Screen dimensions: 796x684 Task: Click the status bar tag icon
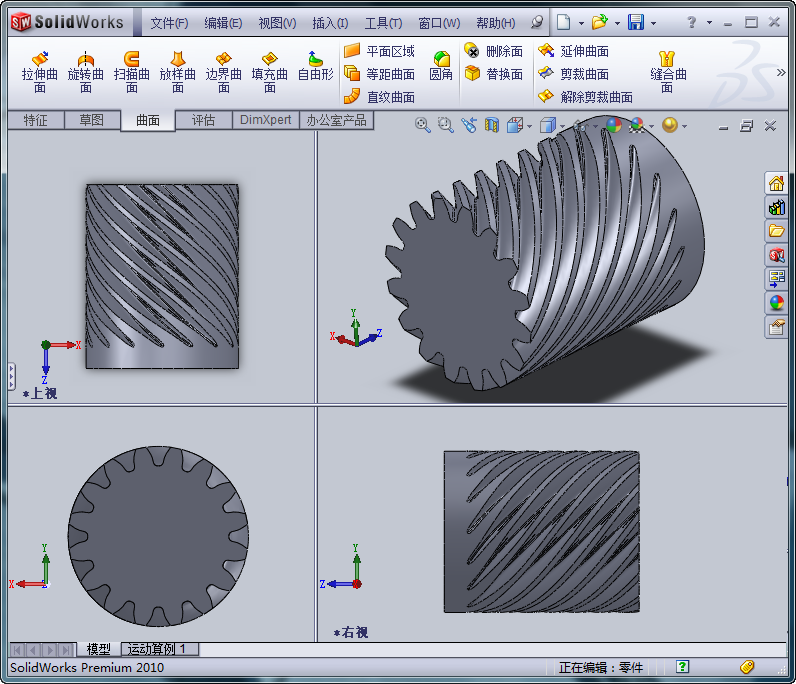(x=747, y=667)
